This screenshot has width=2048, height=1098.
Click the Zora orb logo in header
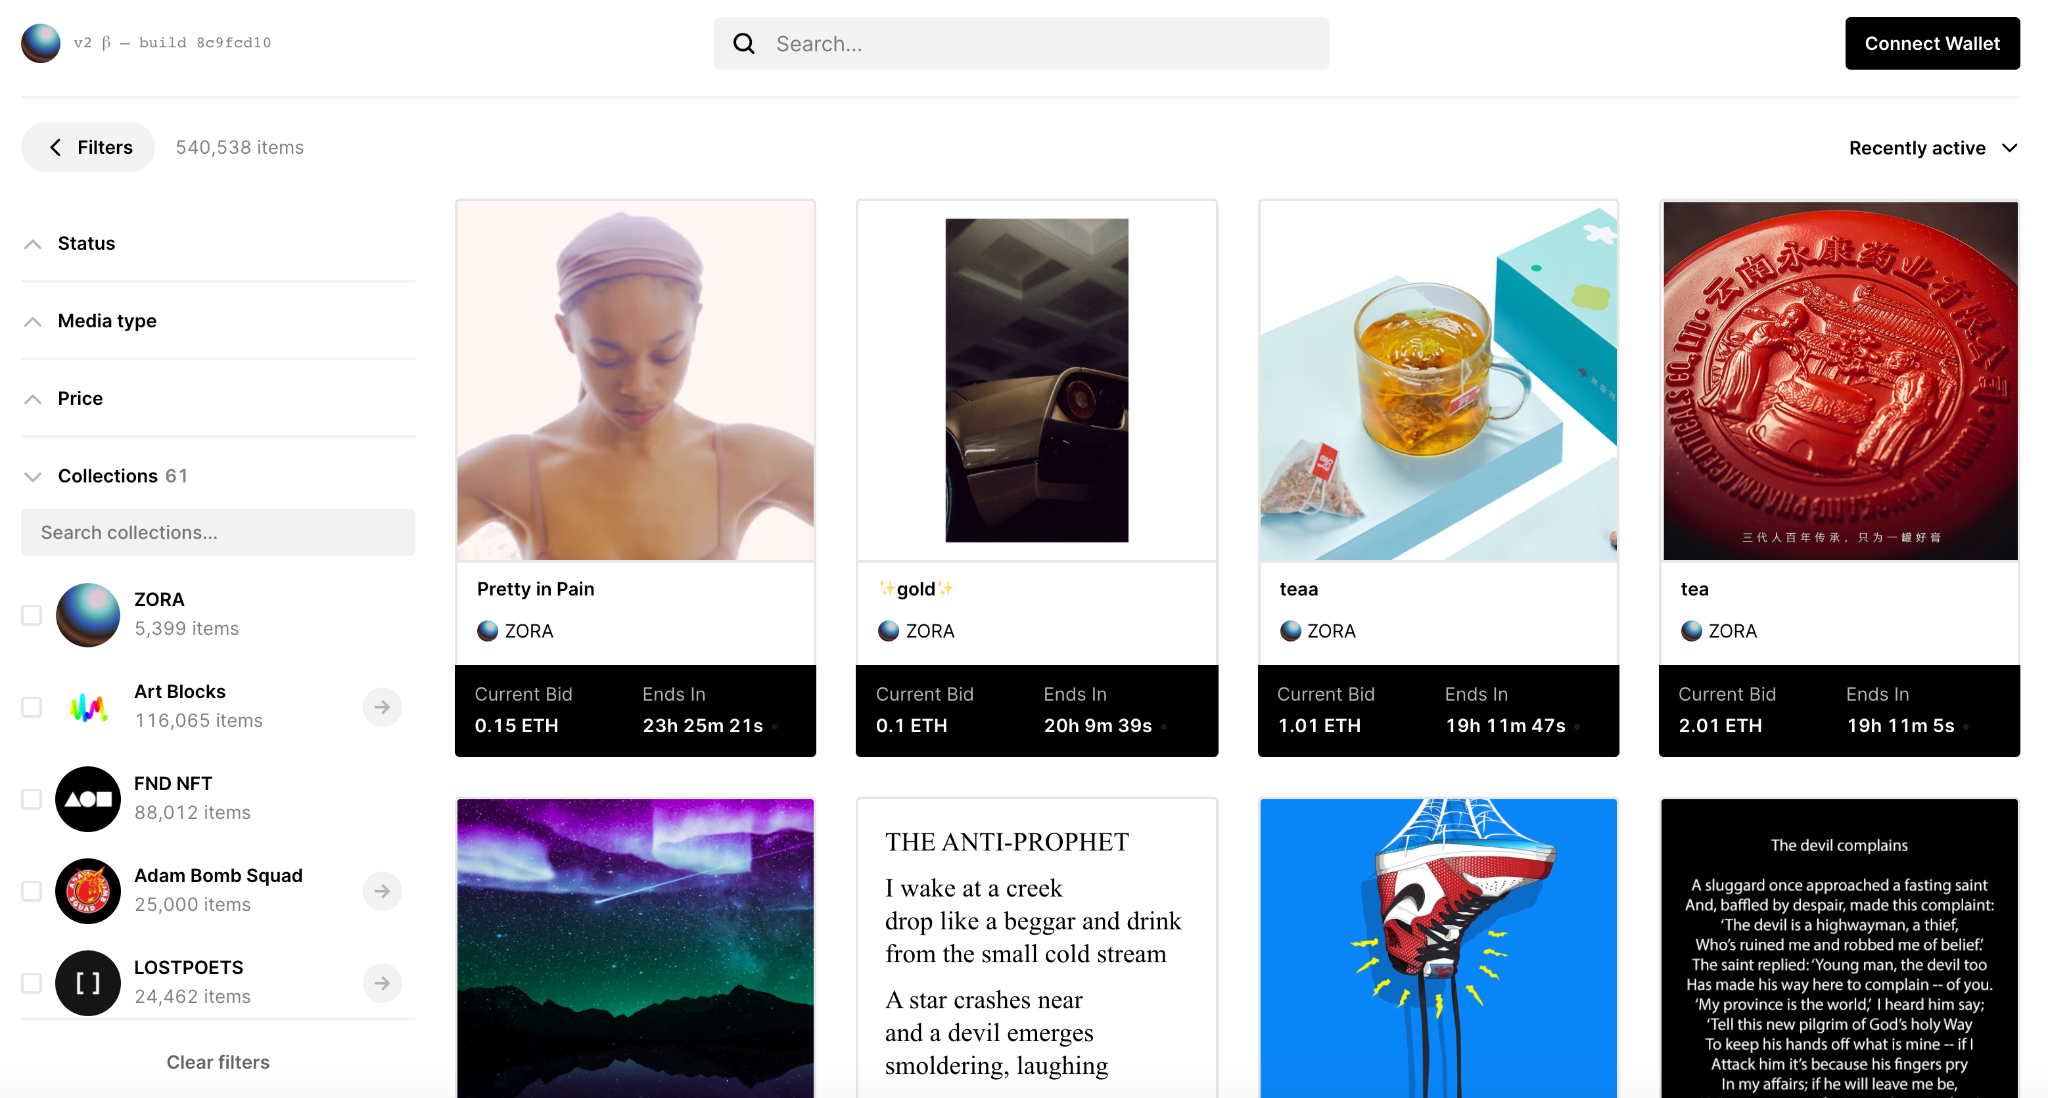pos(41,43)
